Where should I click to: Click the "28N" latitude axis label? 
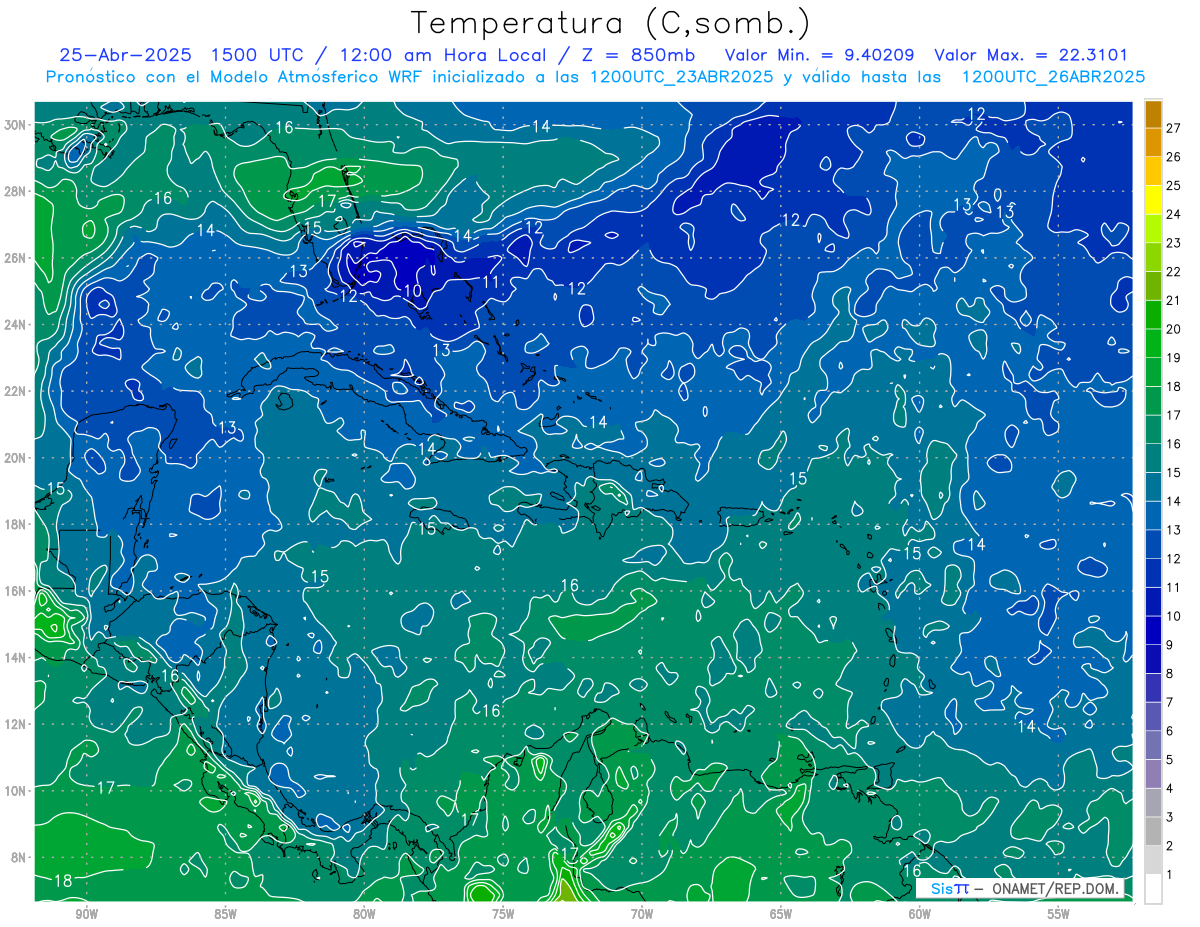coord(15,191)
